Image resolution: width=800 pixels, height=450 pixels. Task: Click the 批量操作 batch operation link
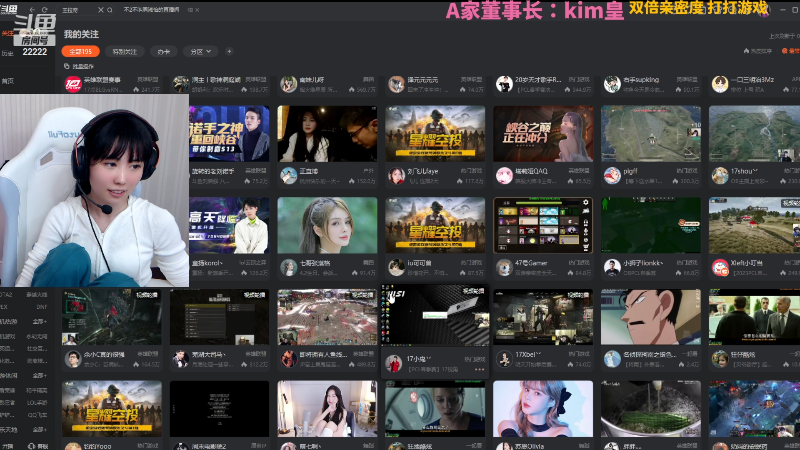tap(79, 66)
